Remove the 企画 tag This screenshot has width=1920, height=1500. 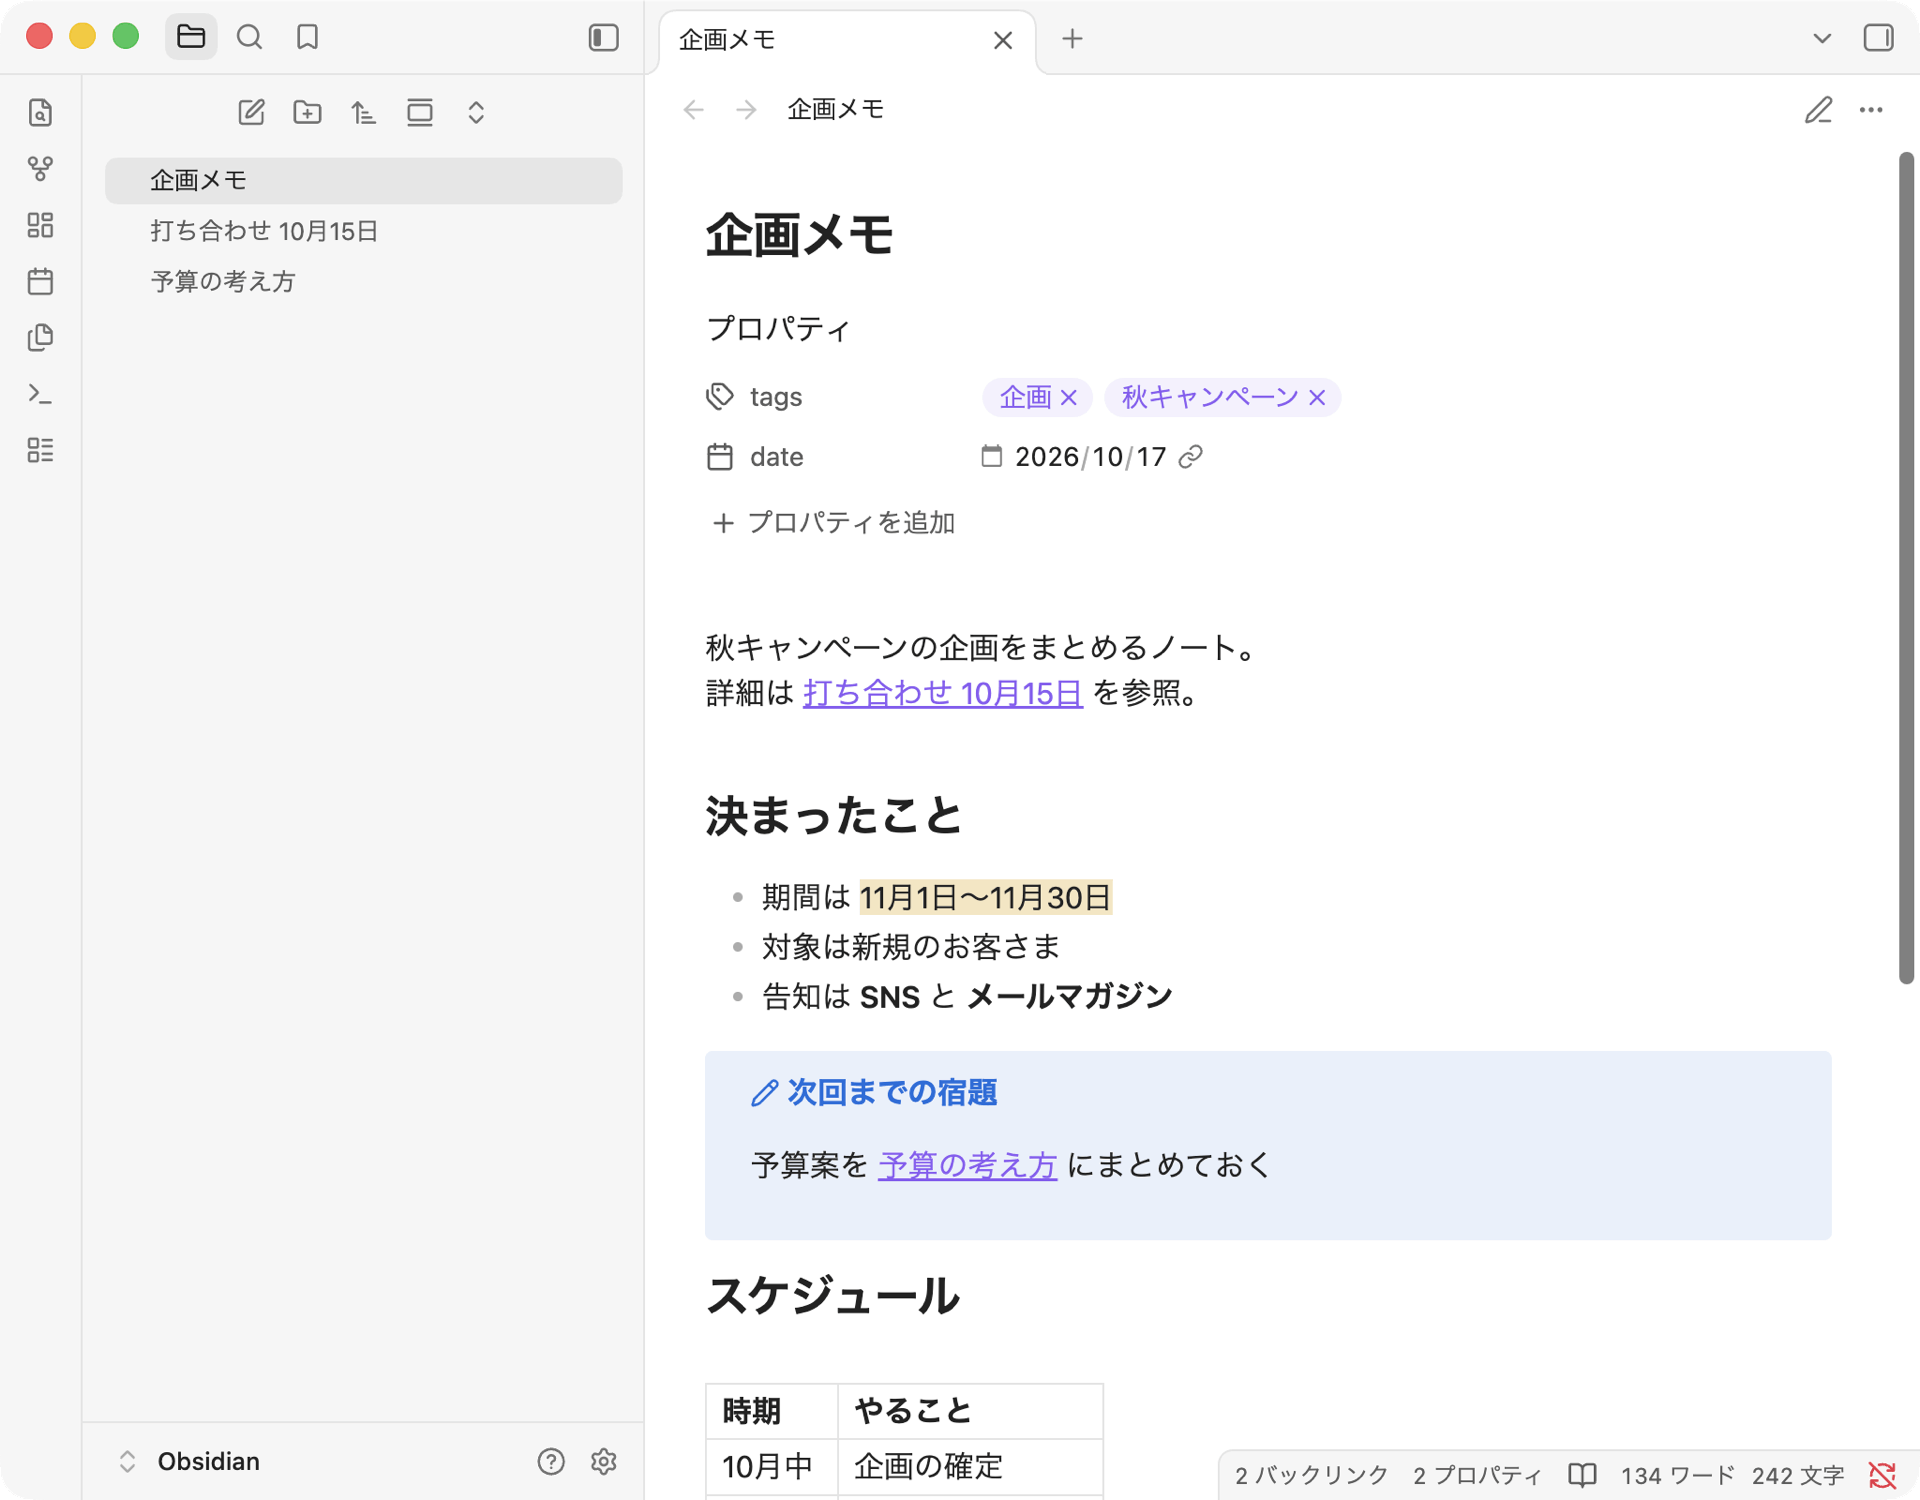point(1069,398)
